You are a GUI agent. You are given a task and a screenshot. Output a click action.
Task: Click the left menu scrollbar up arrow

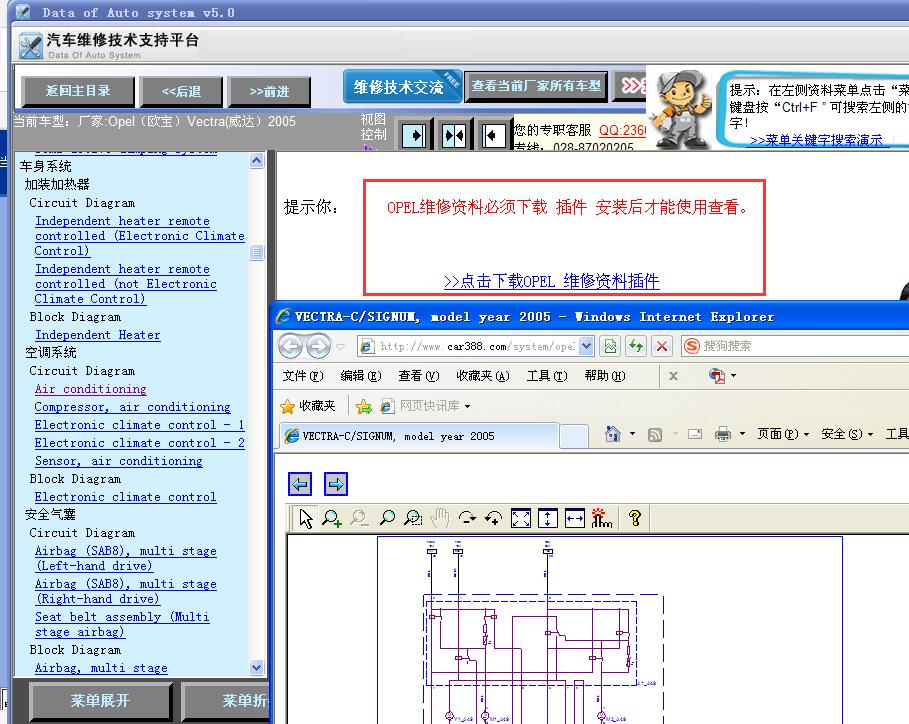pyautogui.click(x=257, y=161)
